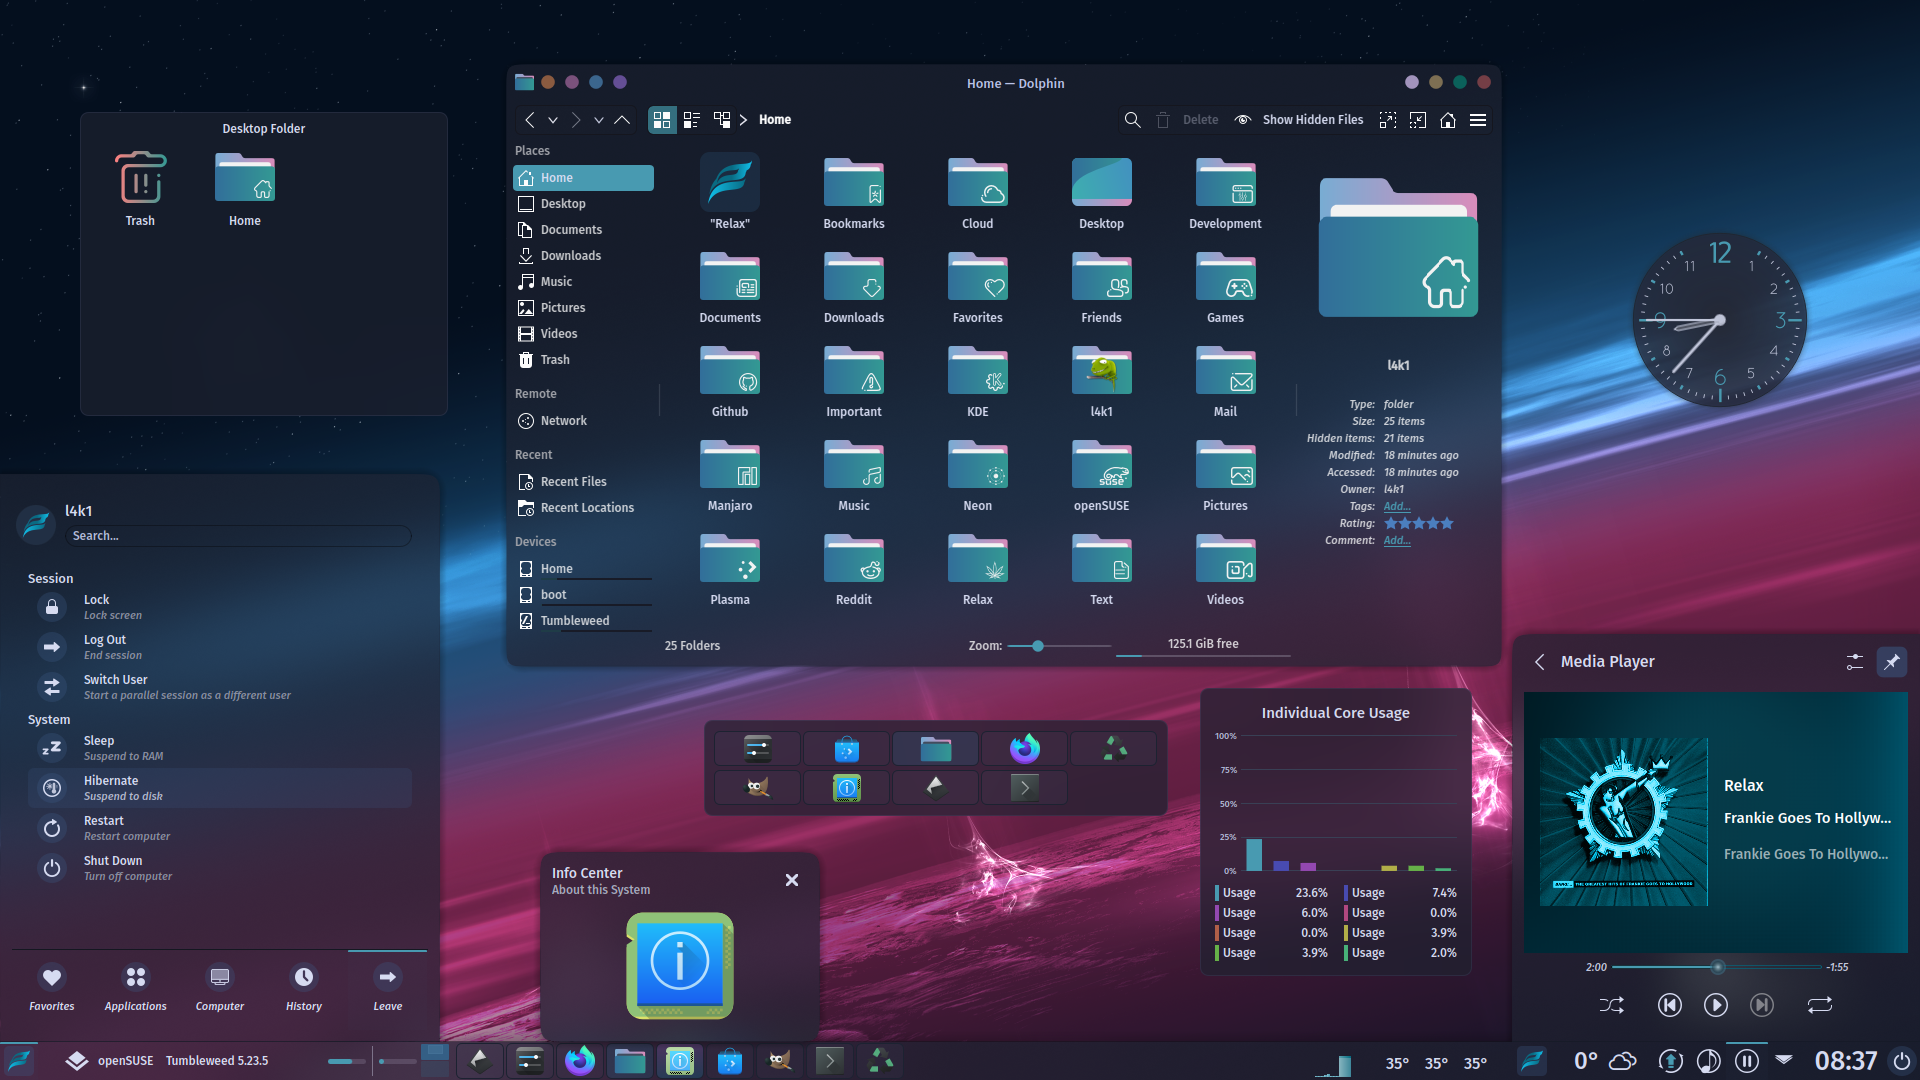Image resolution: width=1920 pixels, height=1080 pixels.
Task: Skip to previous track in Media Player
Action: (1670, 1005)
